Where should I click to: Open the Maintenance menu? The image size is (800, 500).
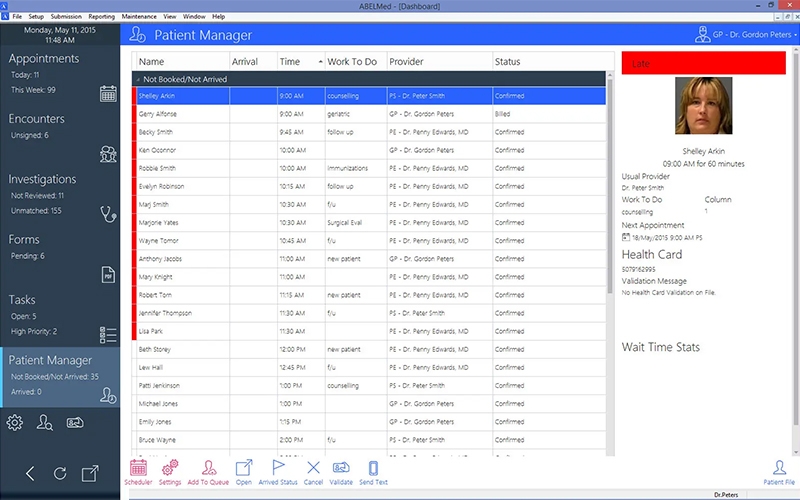[139, 17]
